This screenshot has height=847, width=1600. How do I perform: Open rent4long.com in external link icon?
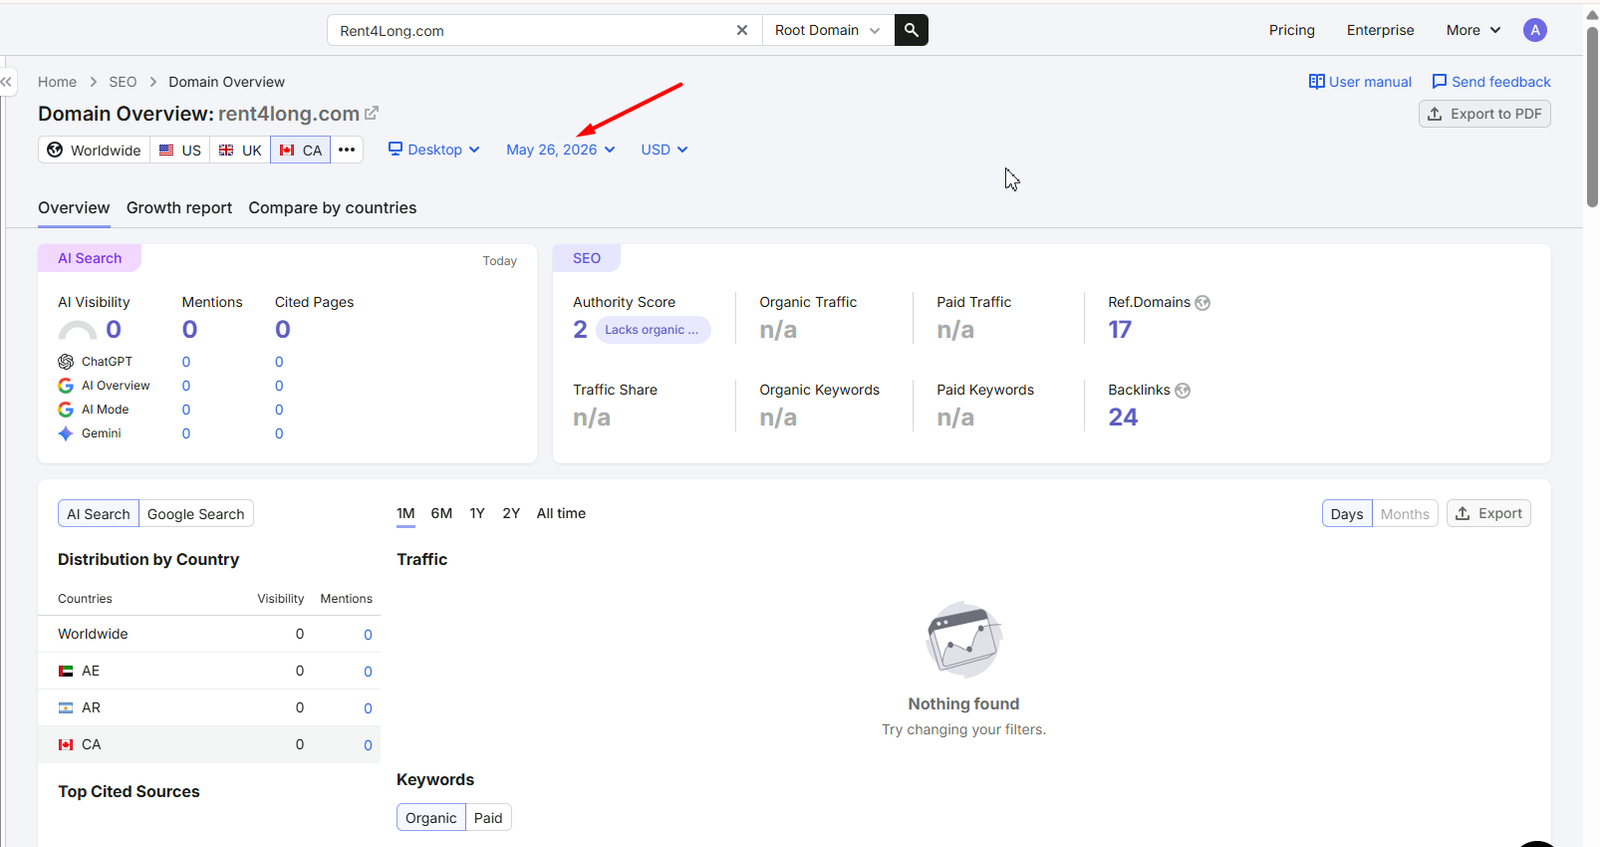(x=372, y=113)
